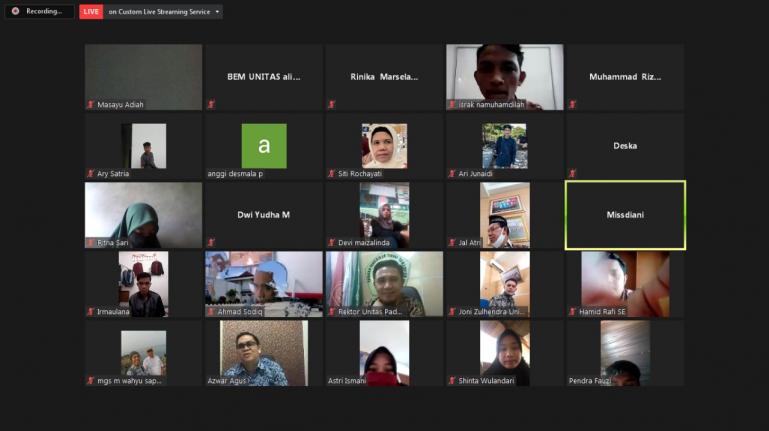Click muted mic icon beside Masayu Adiah
This screenshot has height=431, width=769.
(91, 104)
